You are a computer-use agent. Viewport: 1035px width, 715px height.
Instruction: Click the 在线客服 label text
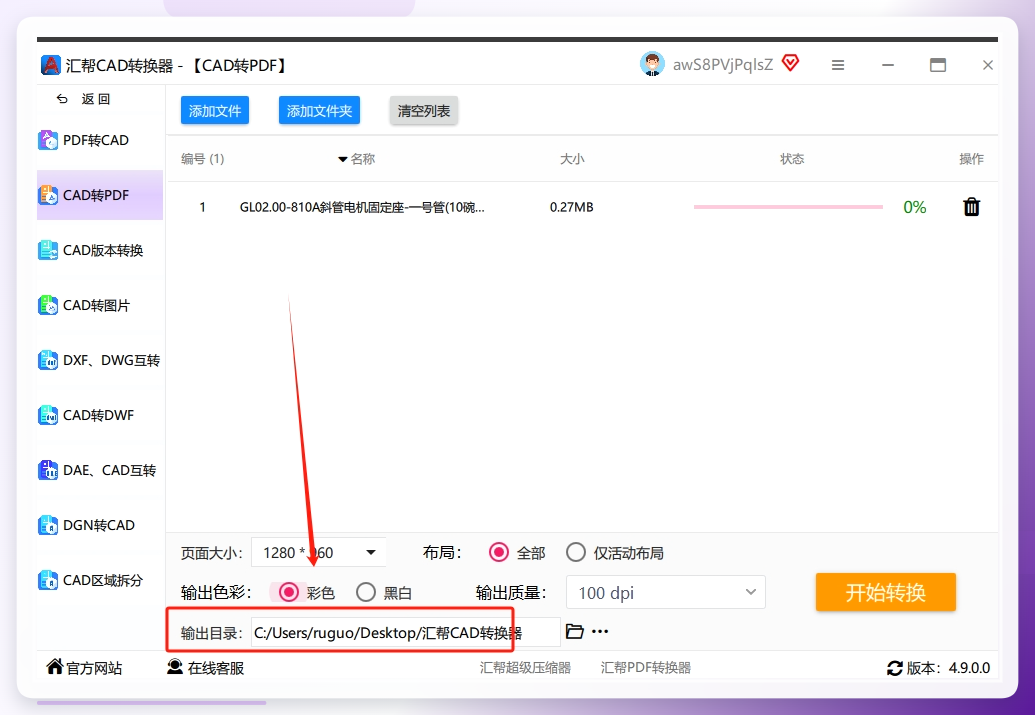point(216,668)
